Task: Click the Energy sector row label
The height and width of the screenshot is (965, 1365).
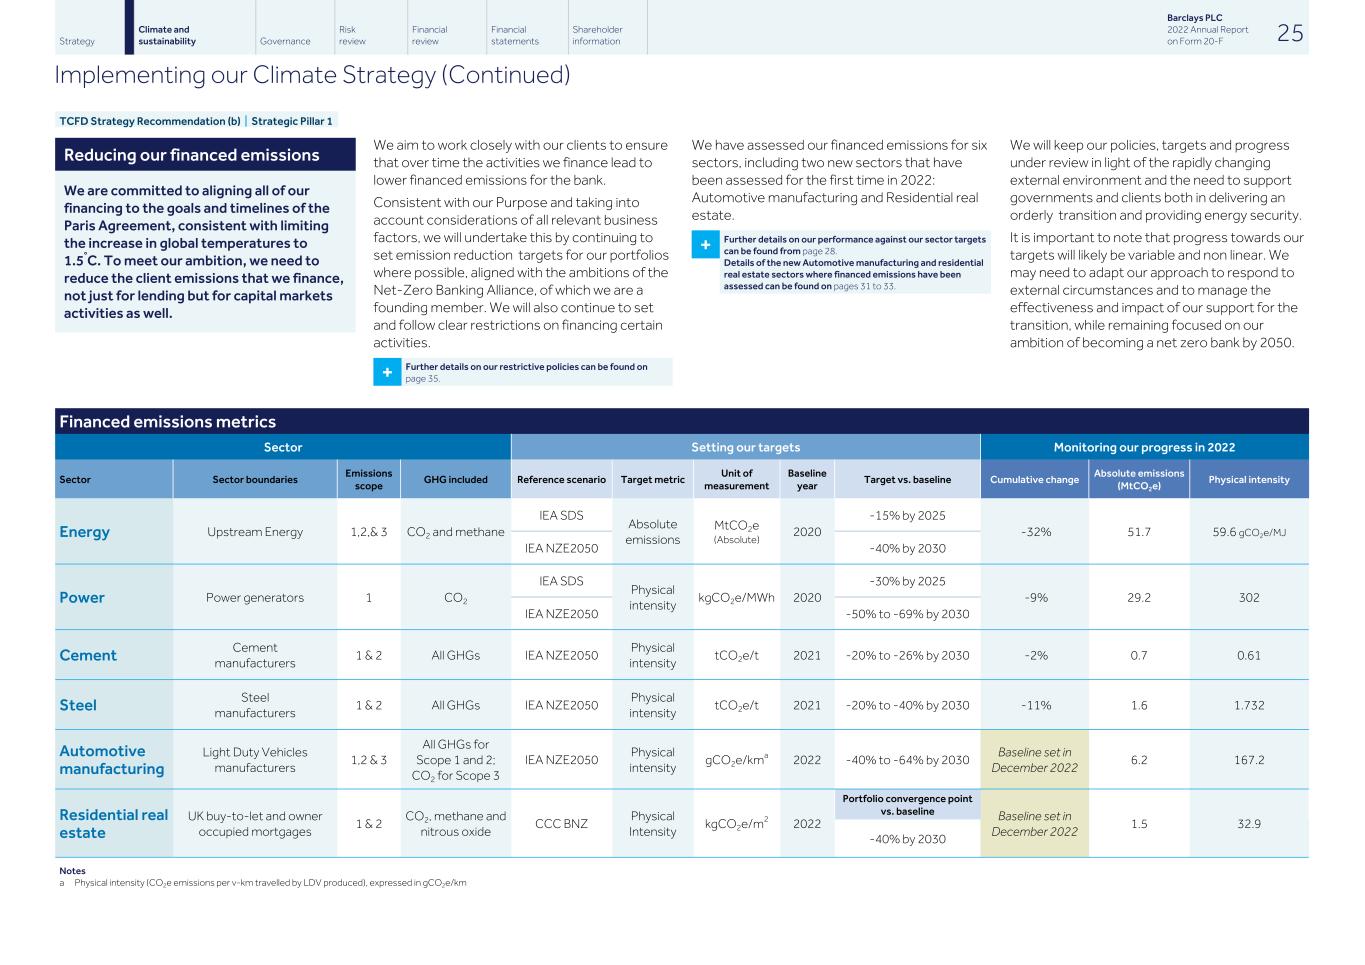Action: pos(85,532)
